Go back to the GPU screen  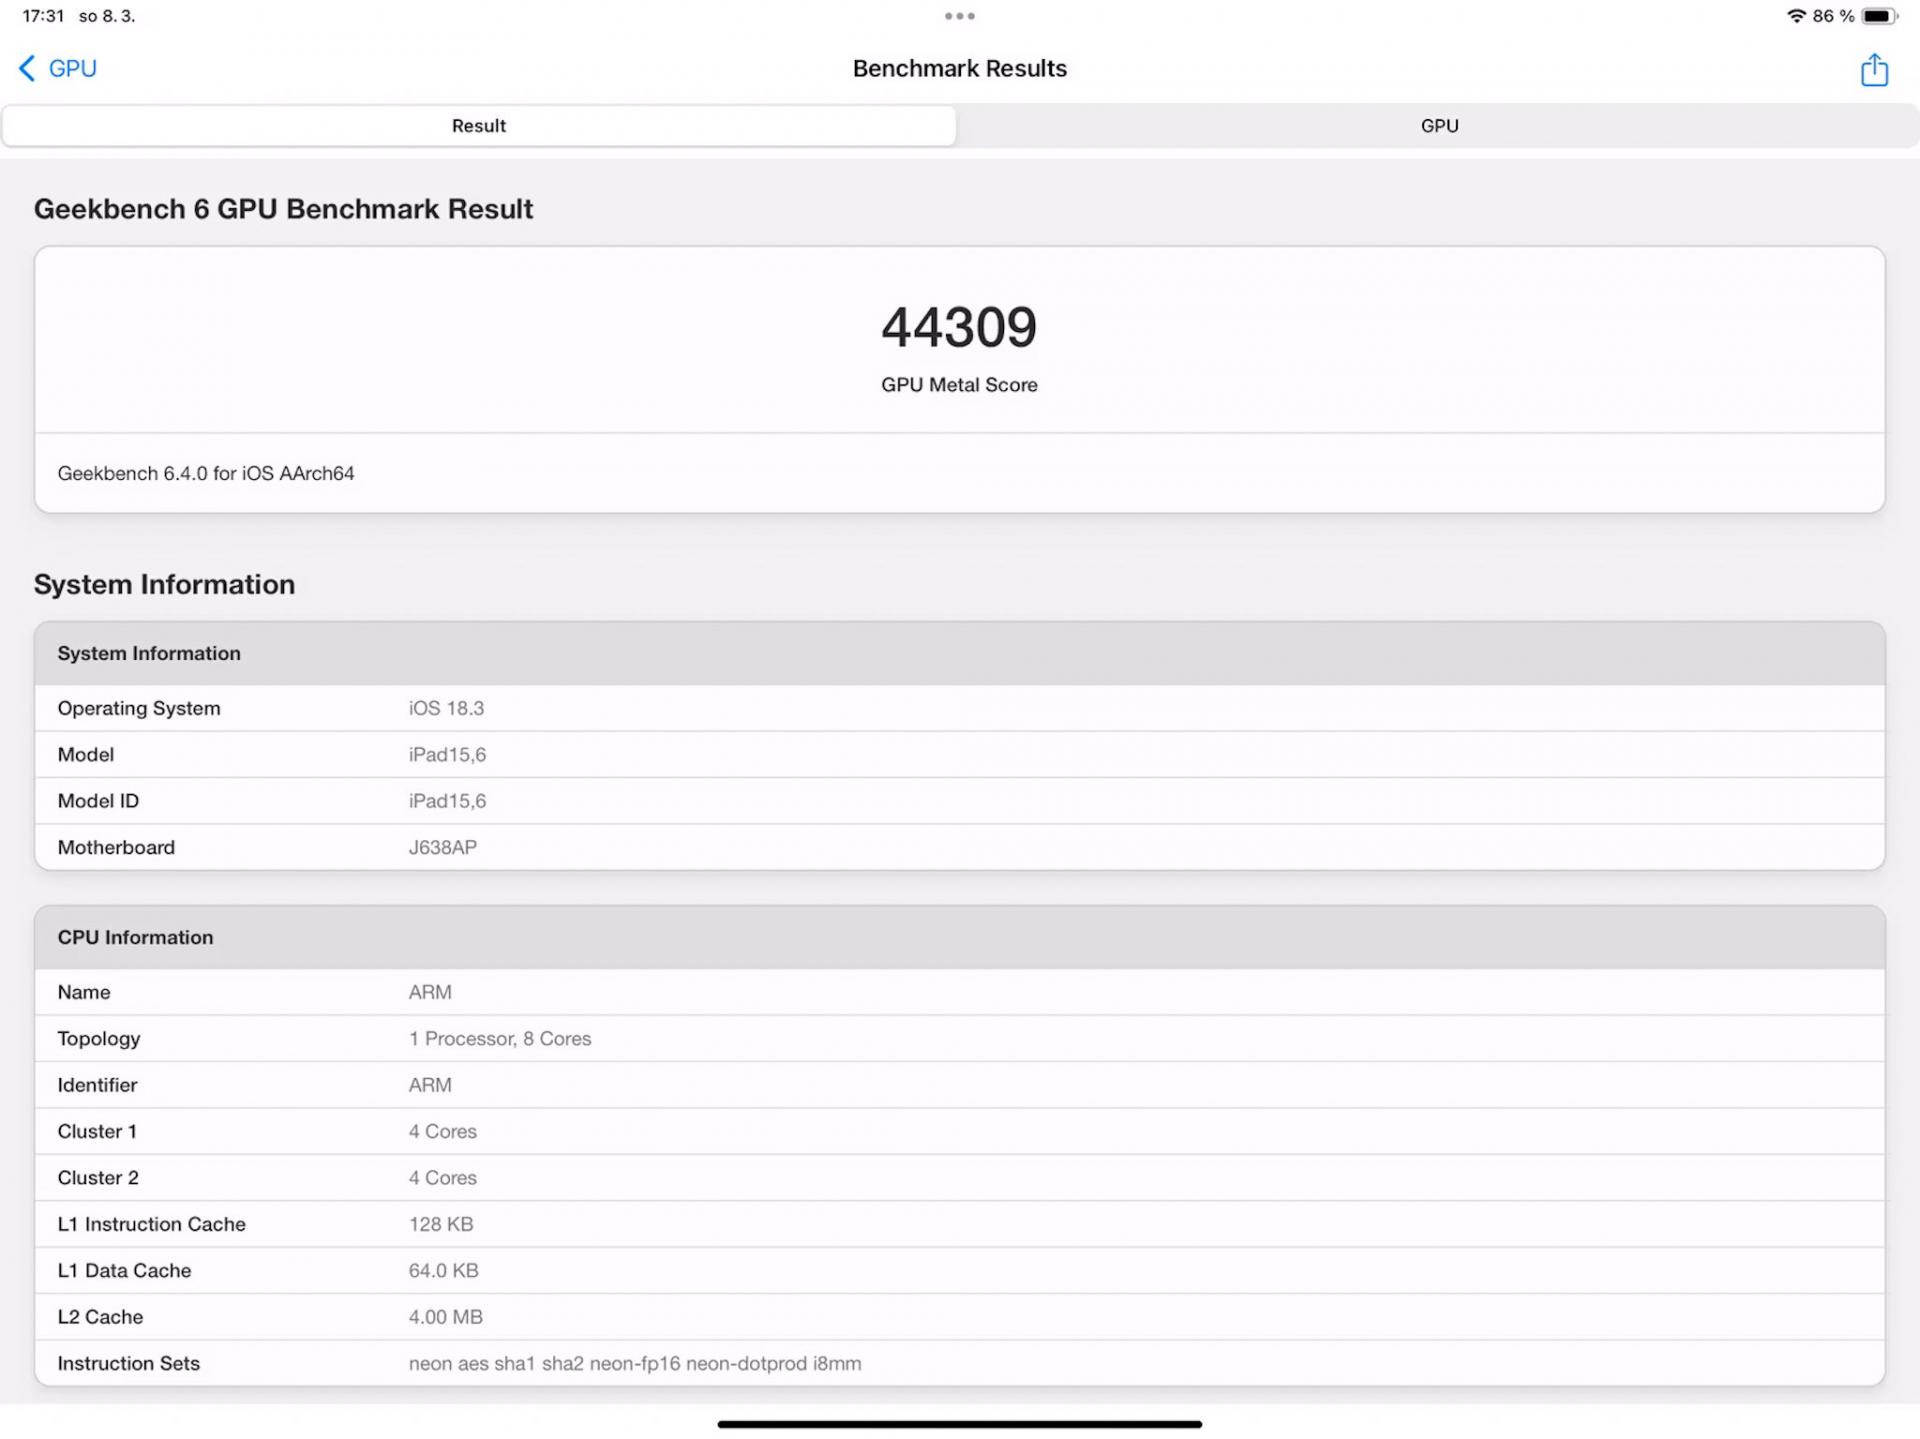tap(58, 69)
